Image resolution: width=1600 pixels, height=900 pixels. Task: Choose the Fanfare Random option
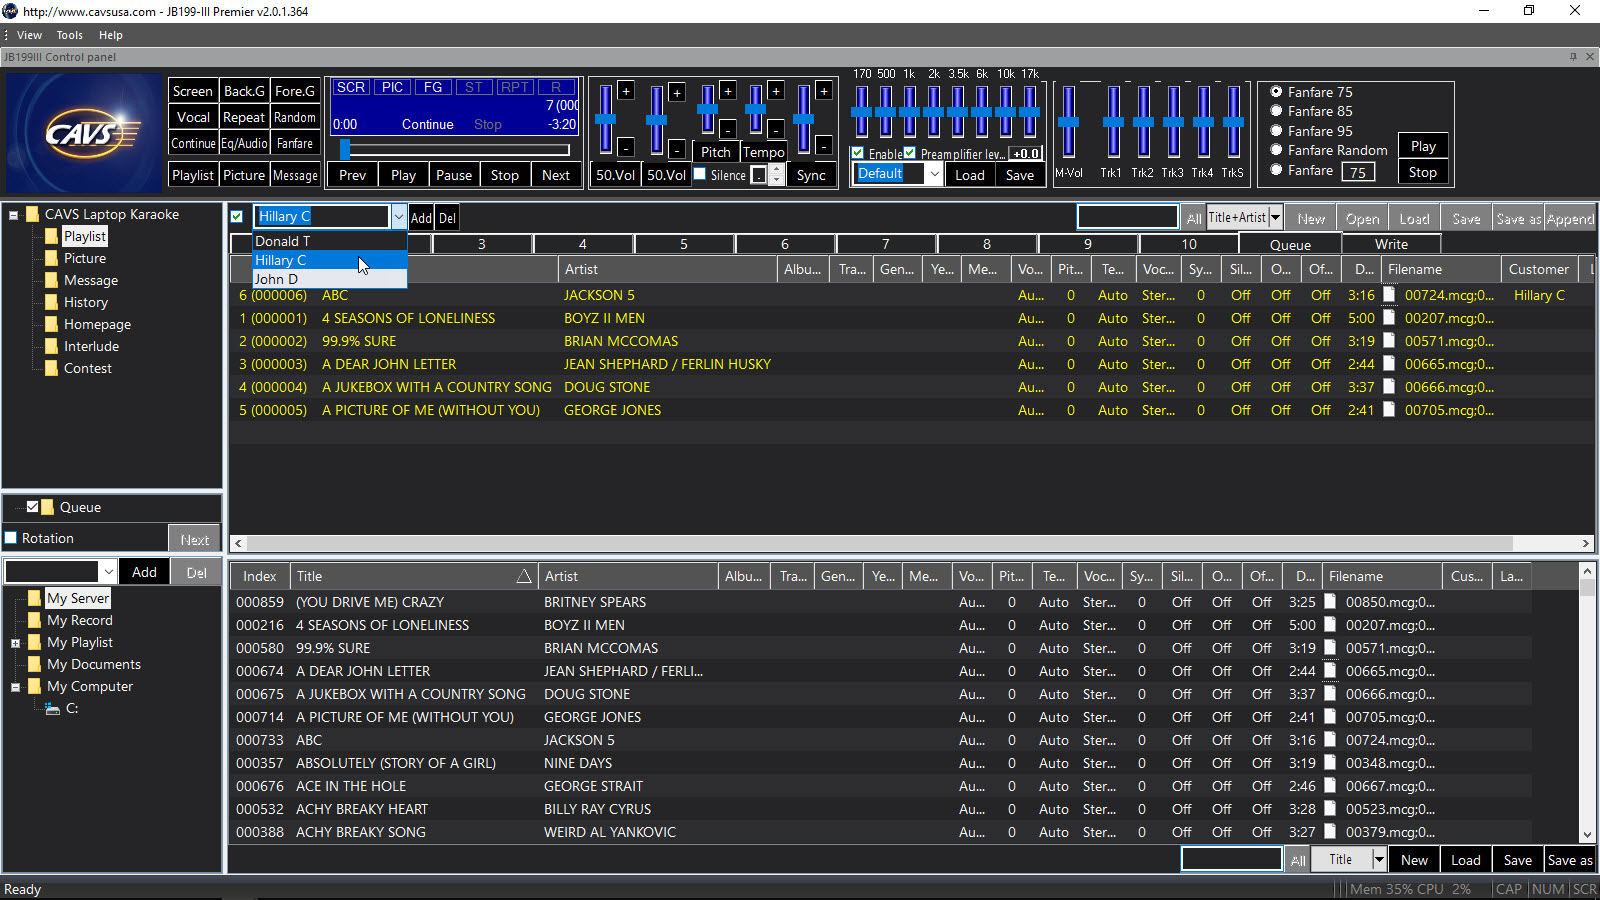click(x=1276, y=150)
